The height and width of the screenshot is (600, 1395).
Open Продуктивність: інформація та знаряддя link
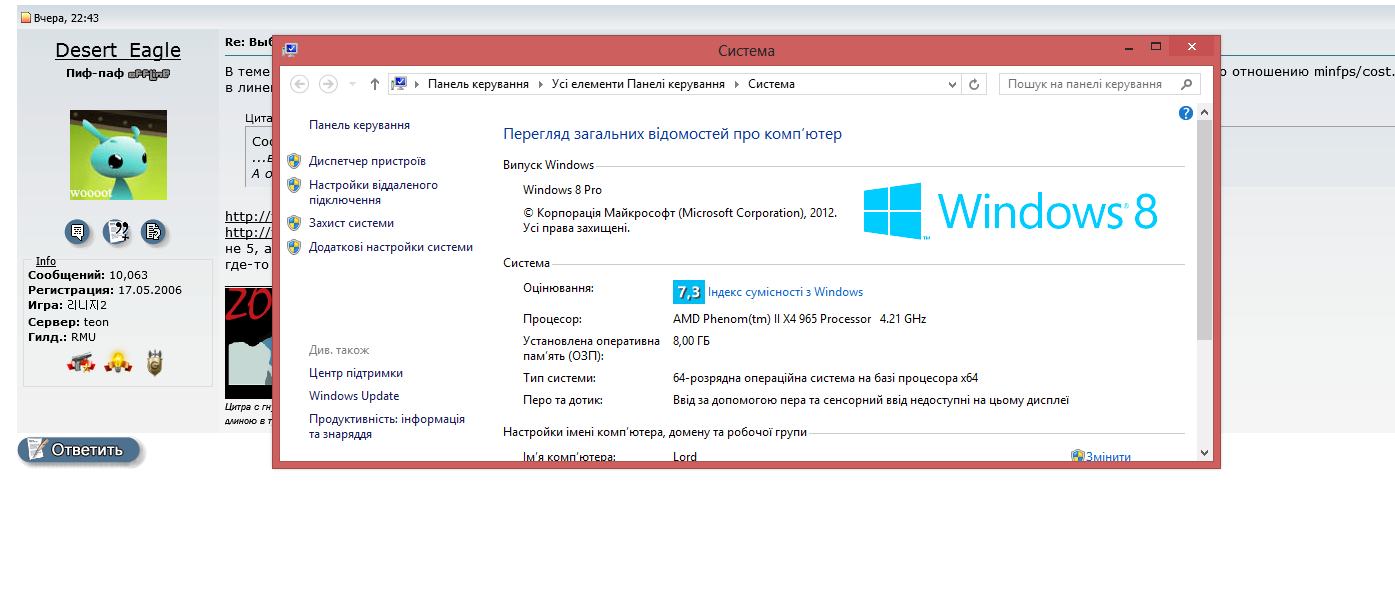(x=387, y=427)
